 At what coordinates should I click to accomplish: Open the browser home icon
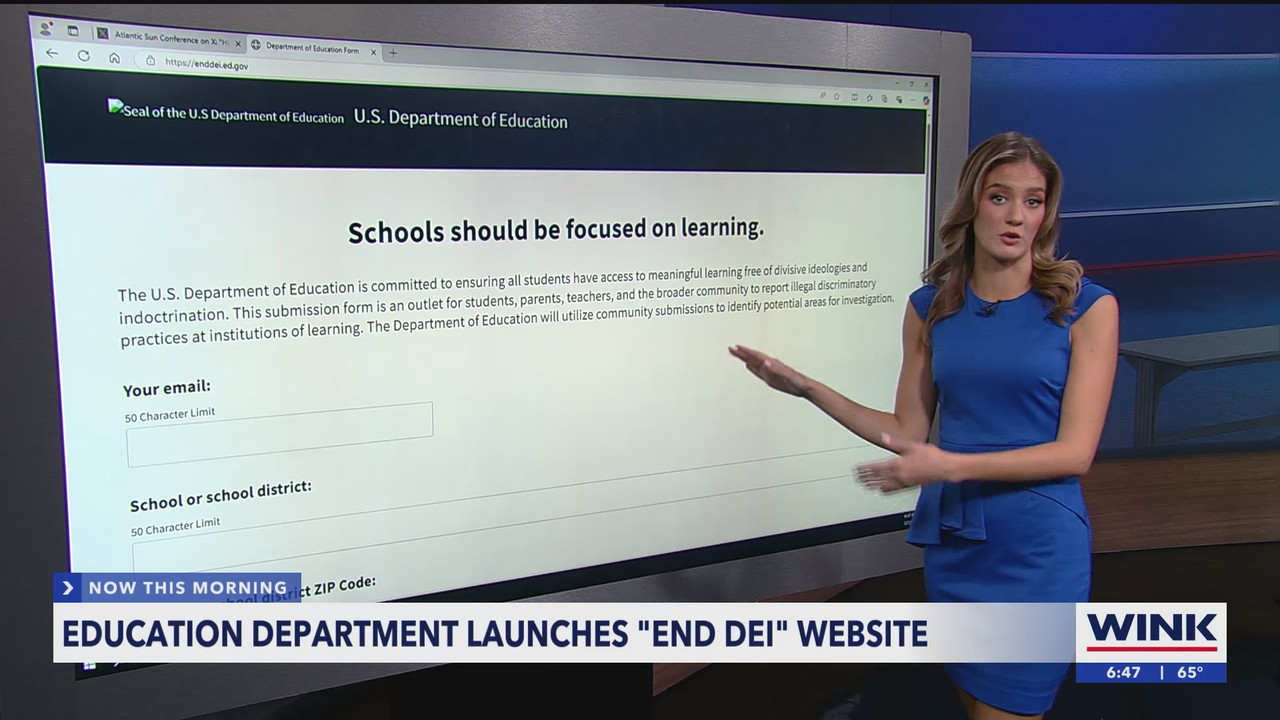(x=115, y=58)
